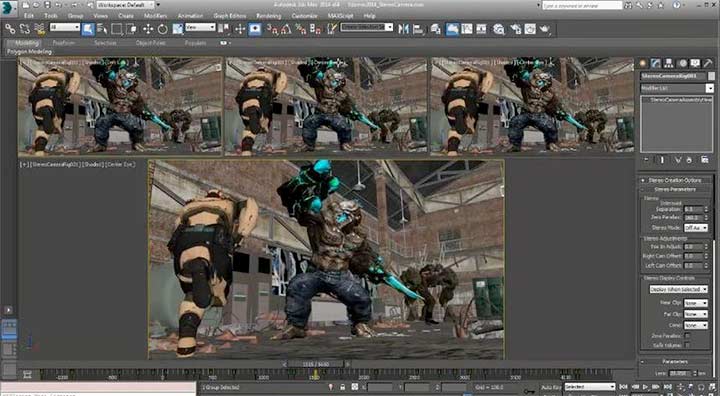Image resolution: width=720 pixels, height=396 pixels.
Task: Open the MAXScript menu
Action: (x=340, y=16)
